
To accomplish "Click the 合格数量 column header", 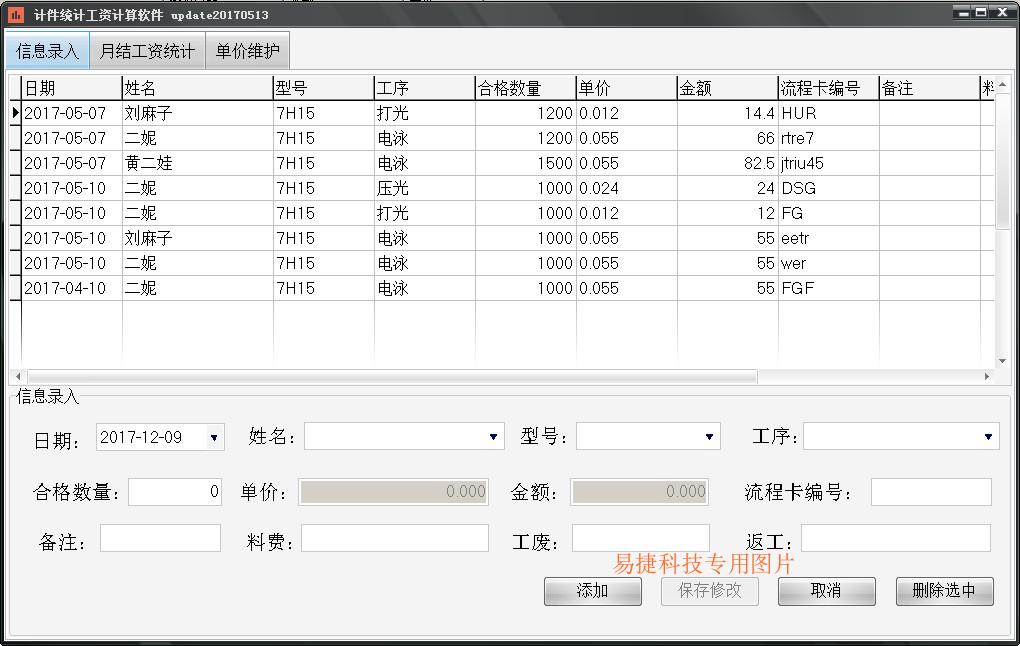I will click(526, 88).
